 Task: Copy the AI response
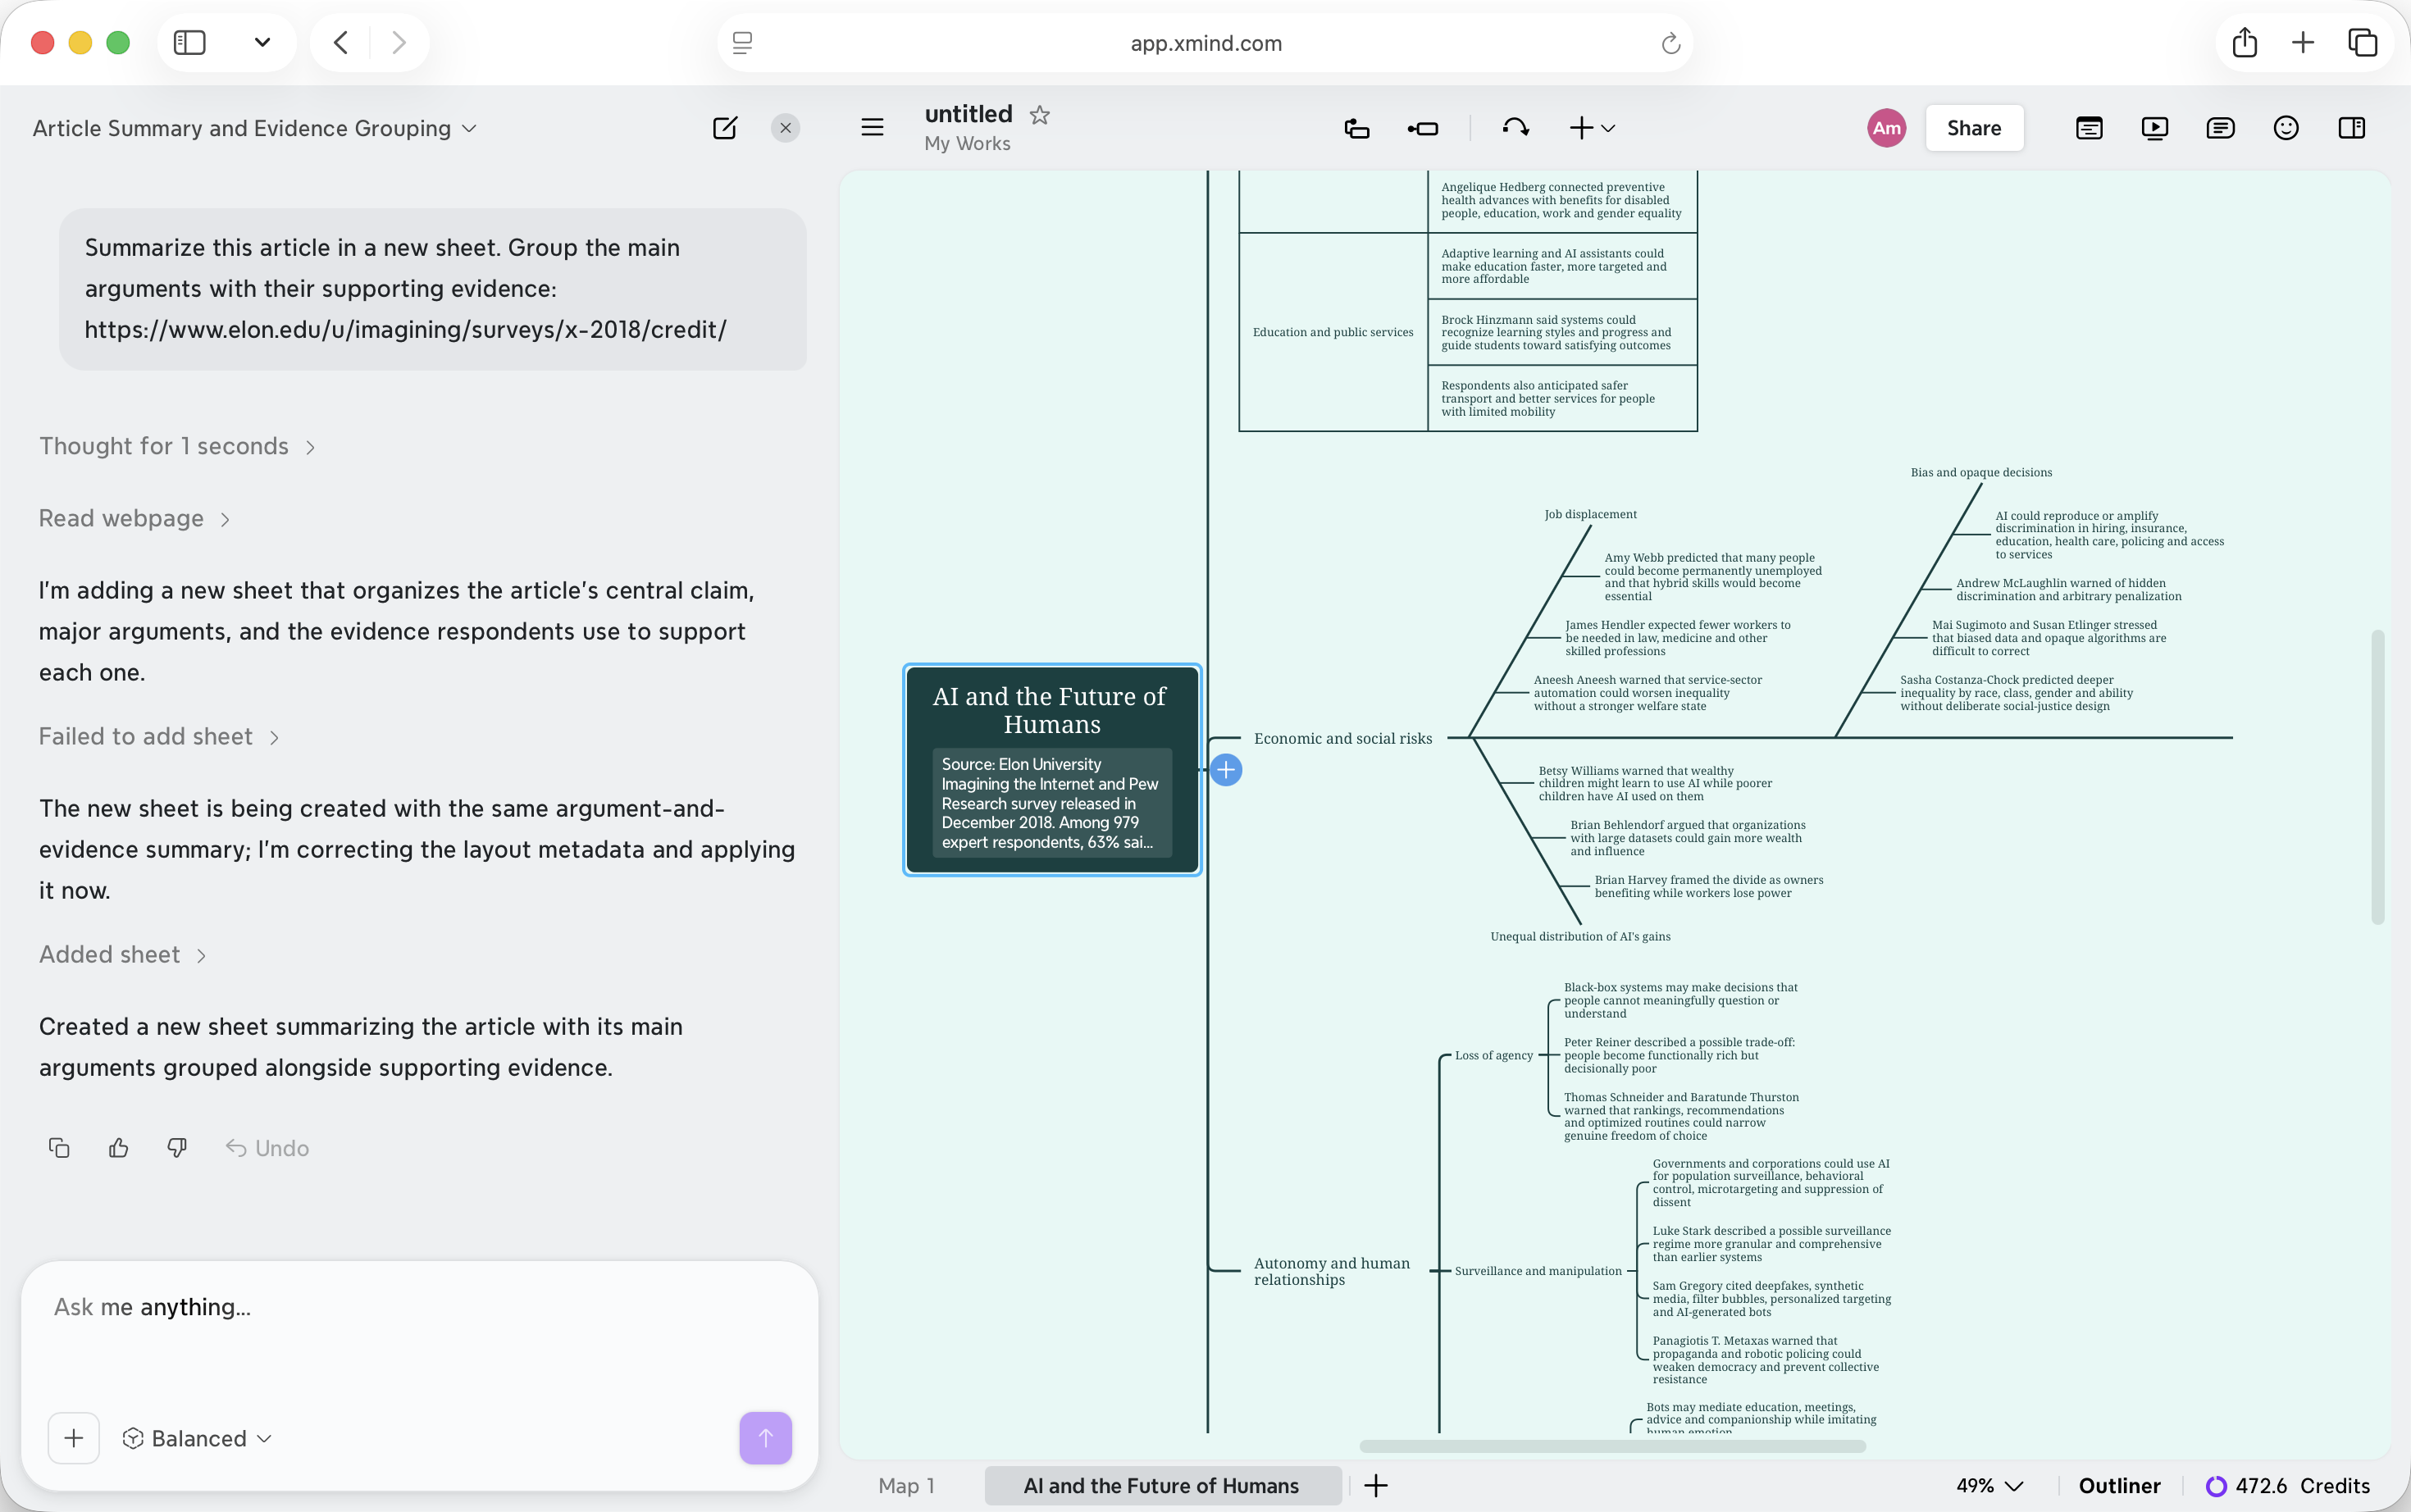59,1147
